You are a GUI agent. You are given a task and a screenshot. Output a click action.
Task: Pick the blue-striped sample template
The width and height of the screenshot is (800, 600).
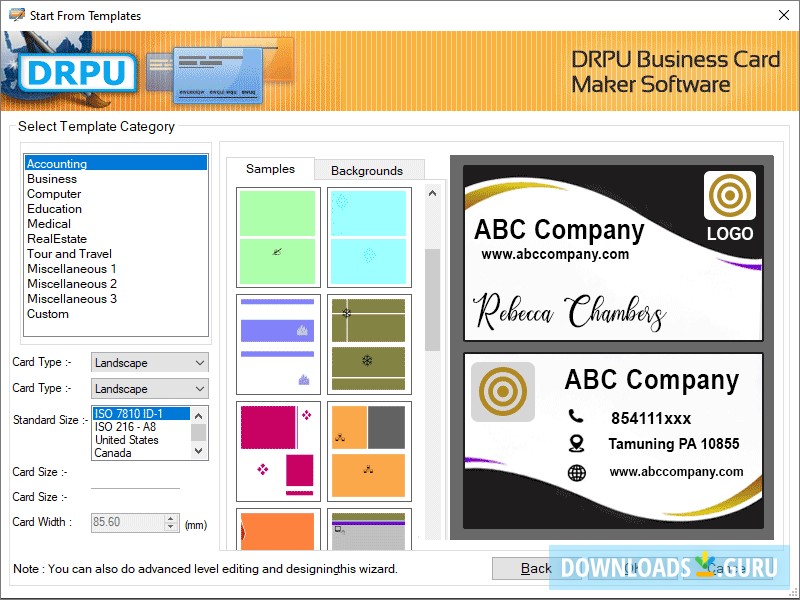tap(278, 344)
